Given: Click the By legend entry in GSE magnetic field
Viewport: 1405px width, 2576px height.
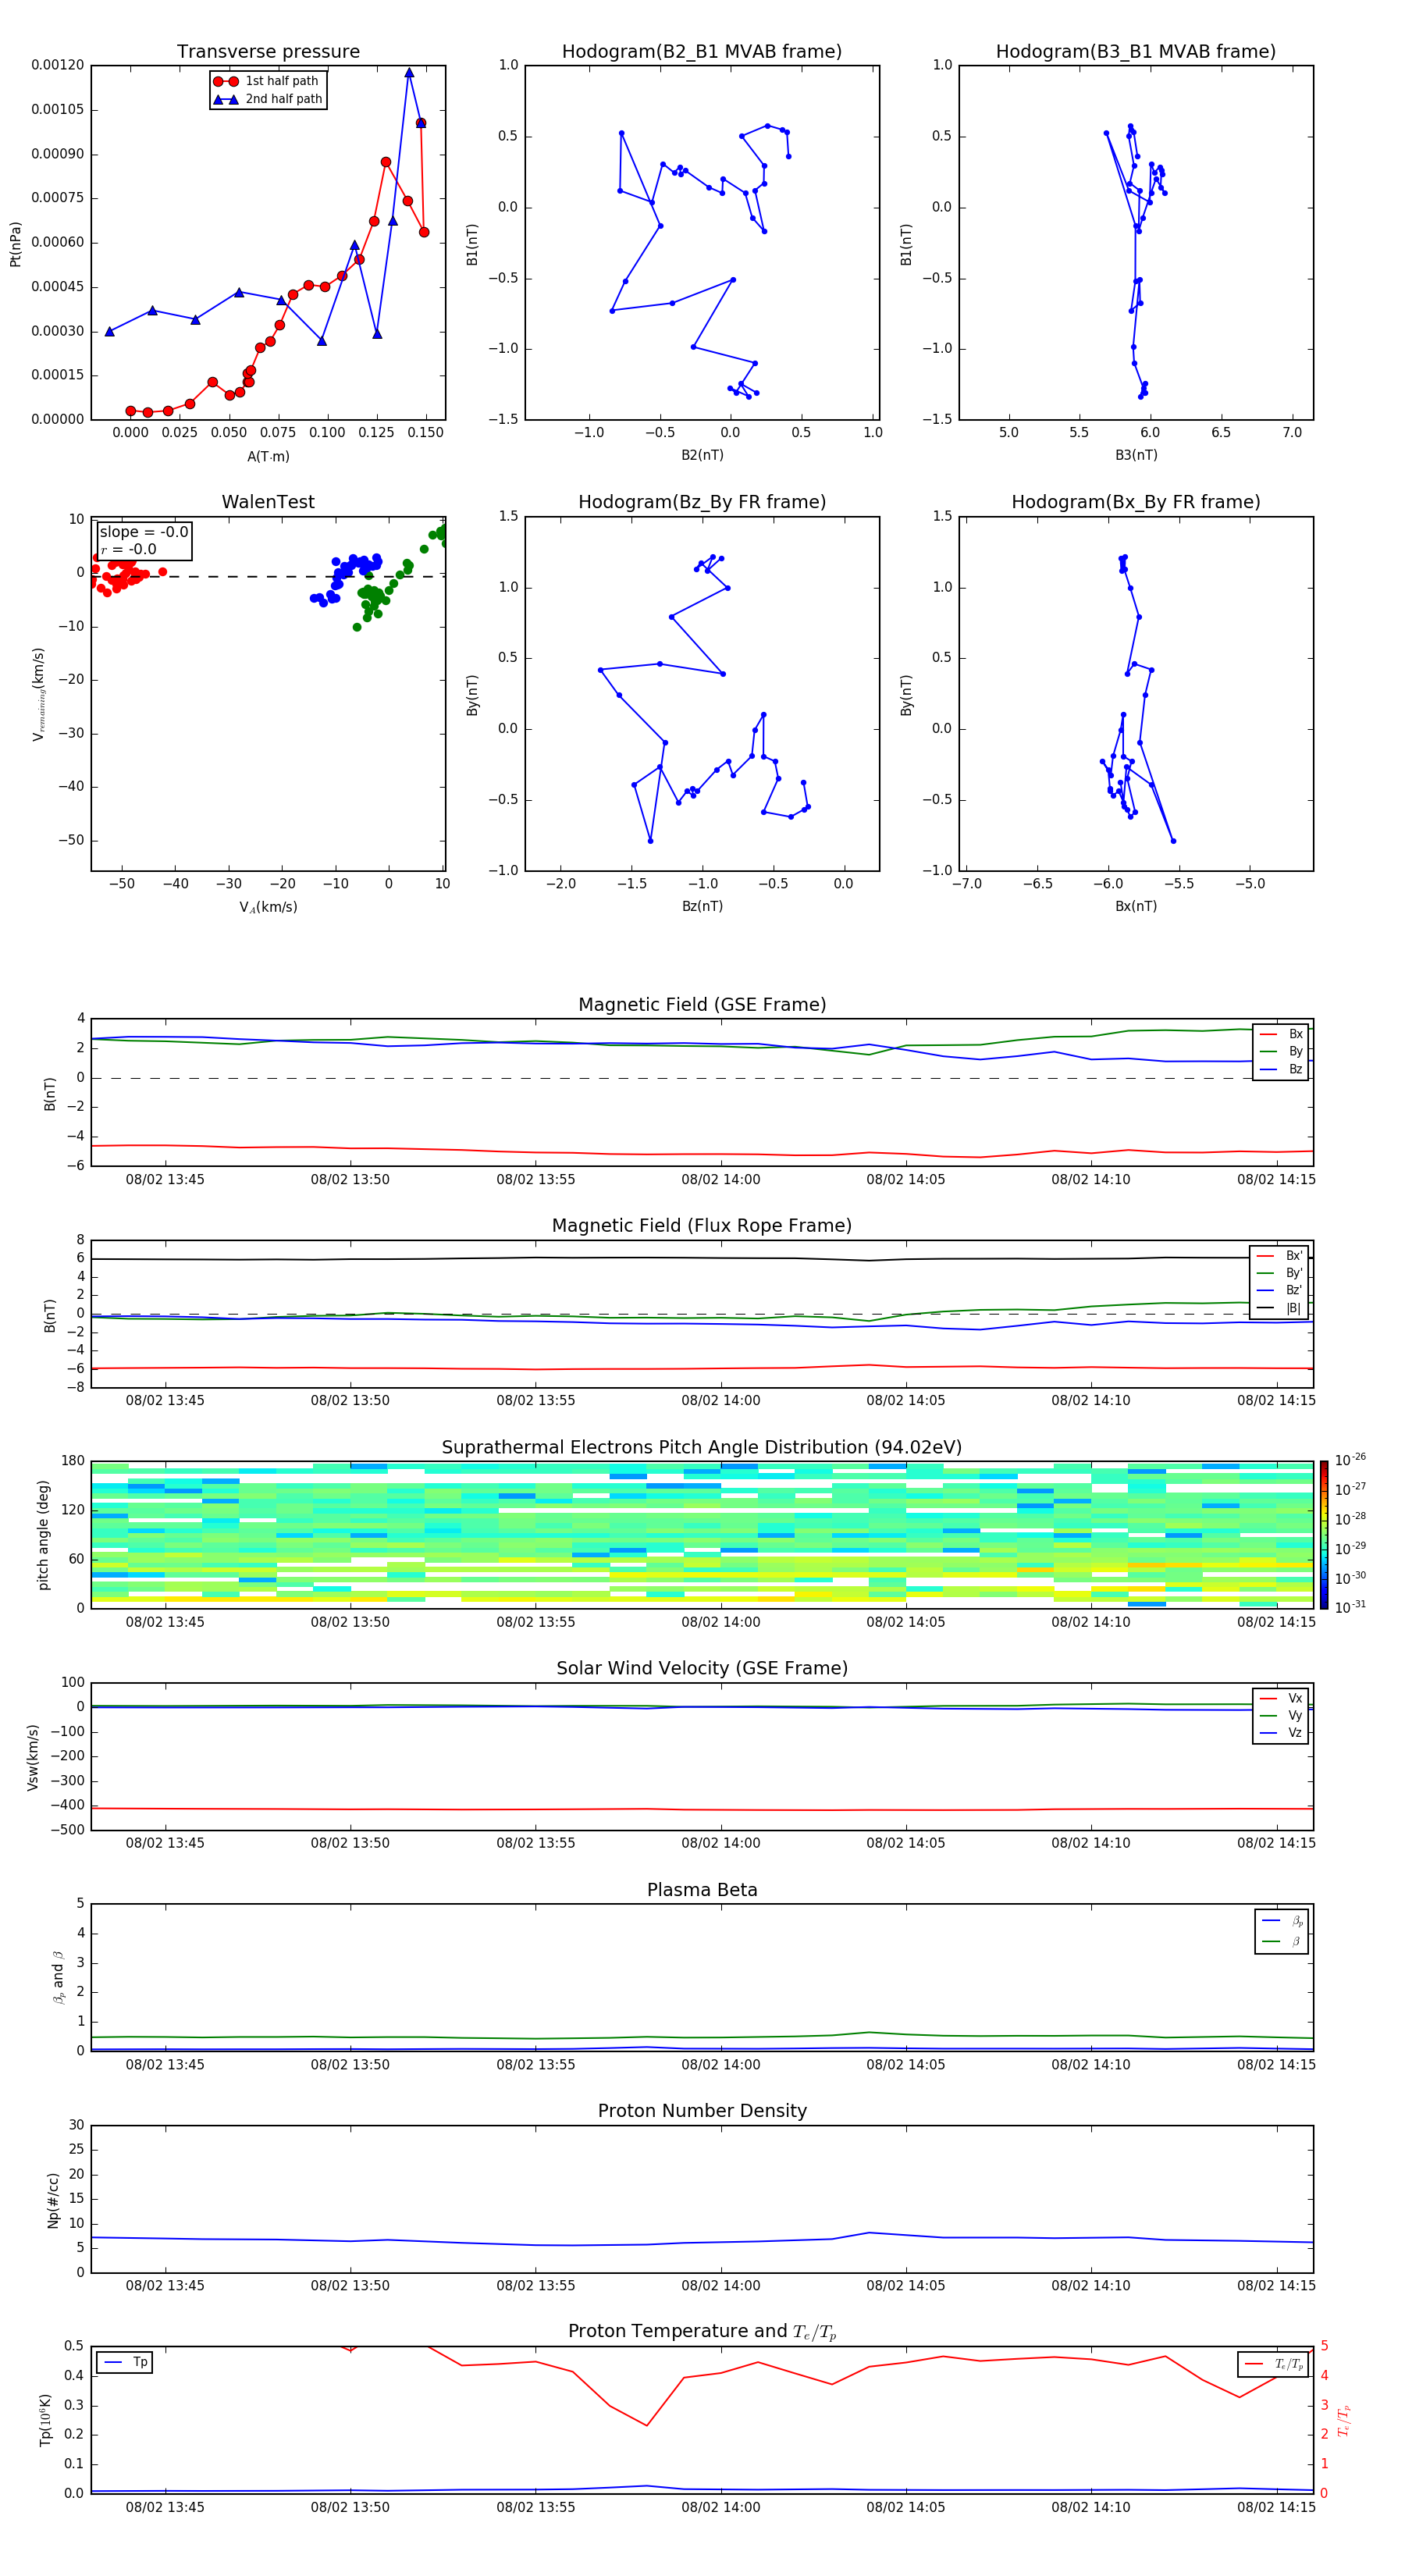Looking at the screenshot, I should [x=1281, y=1052].
